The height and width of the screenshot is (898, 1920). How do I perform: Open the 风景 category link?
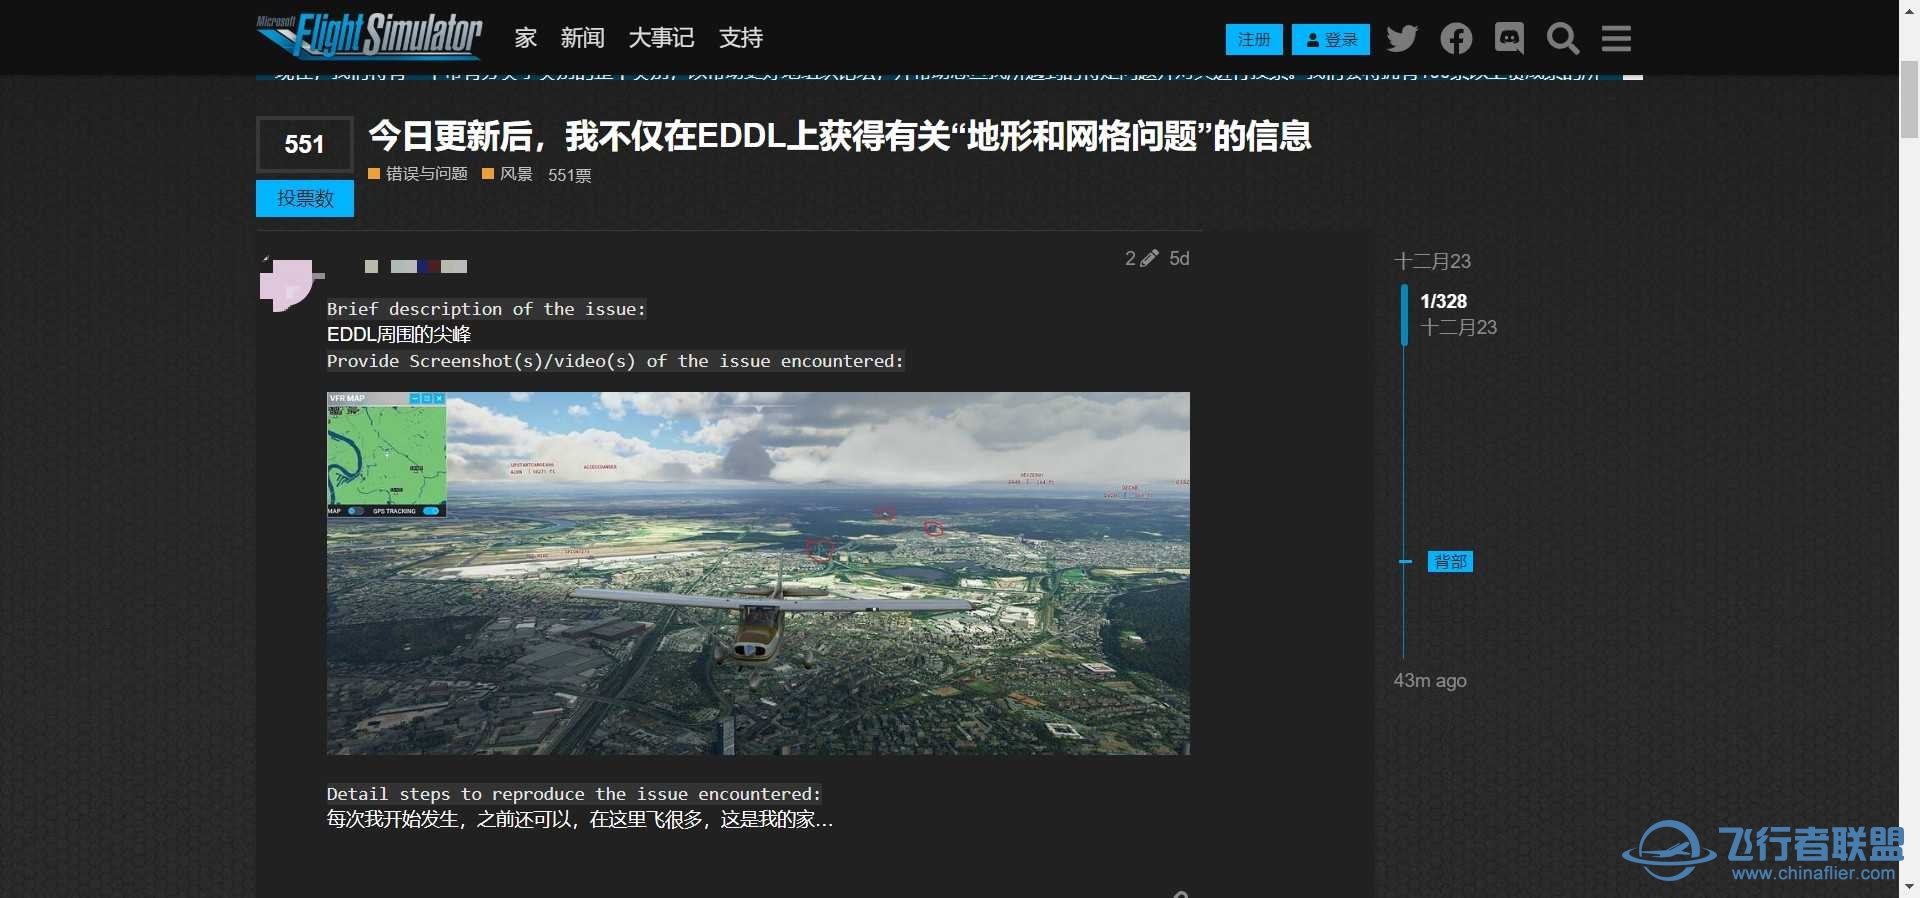(x=508, y=174)
